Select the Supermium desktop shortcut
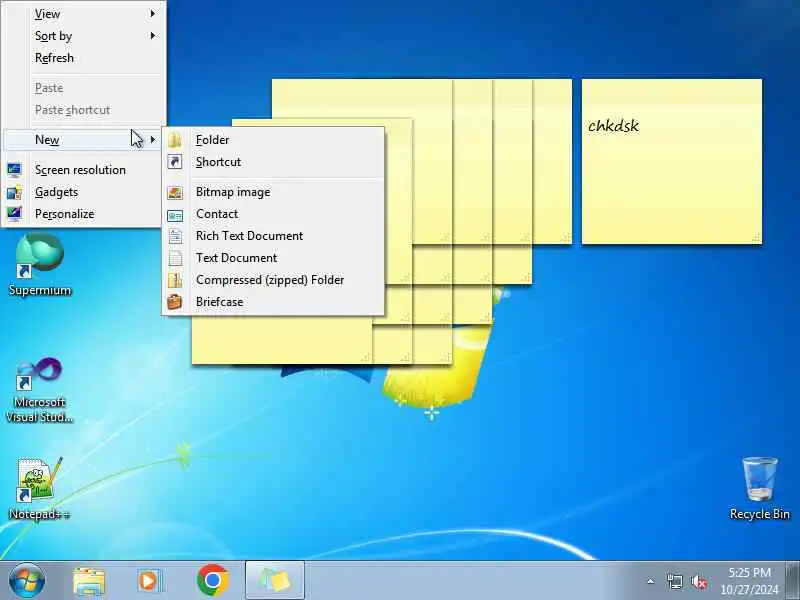Viewport: 800px width, 600px height. (40, 265)
